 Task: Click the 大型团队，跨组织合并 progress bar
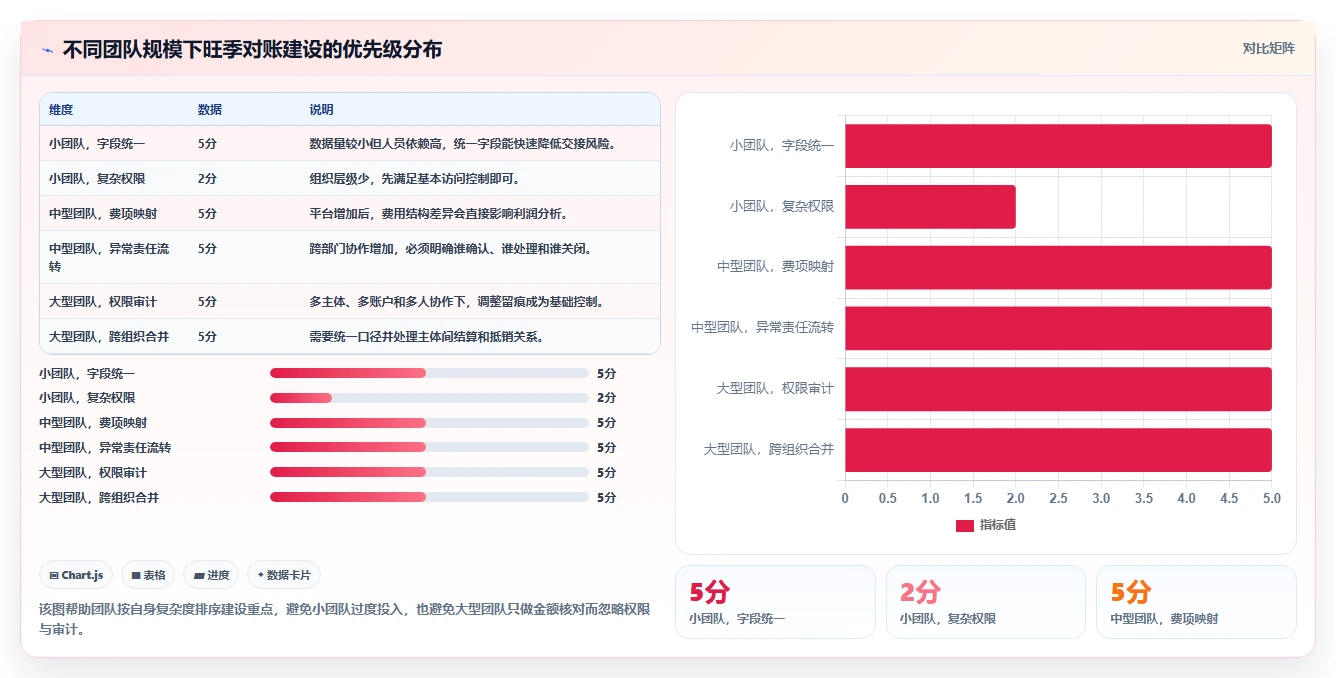(429, 497)
